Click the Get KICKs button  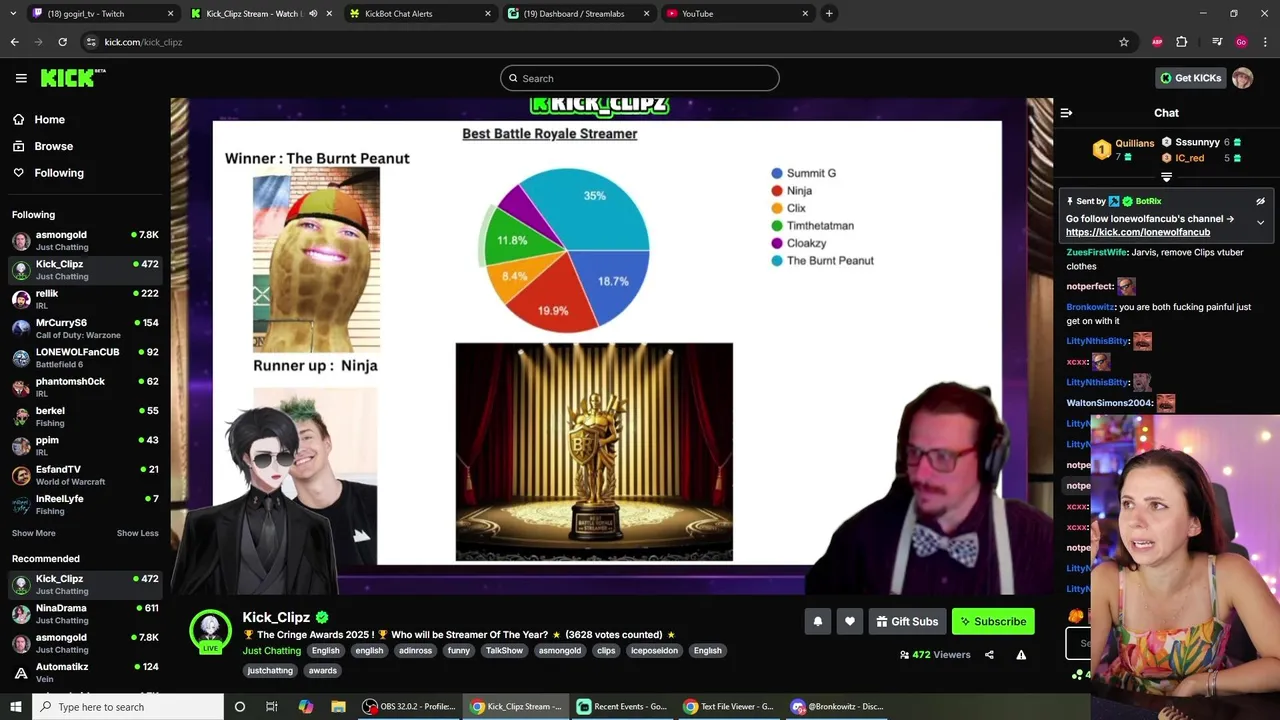[1190, 78]
